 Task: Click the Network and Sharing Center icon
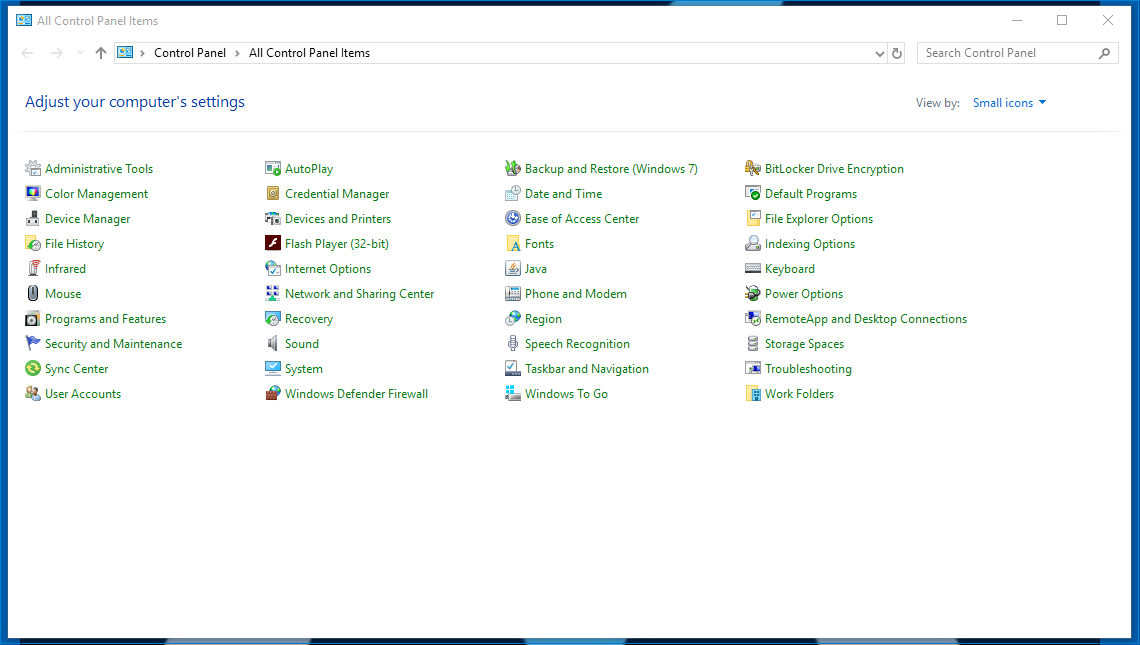(273, 294)
